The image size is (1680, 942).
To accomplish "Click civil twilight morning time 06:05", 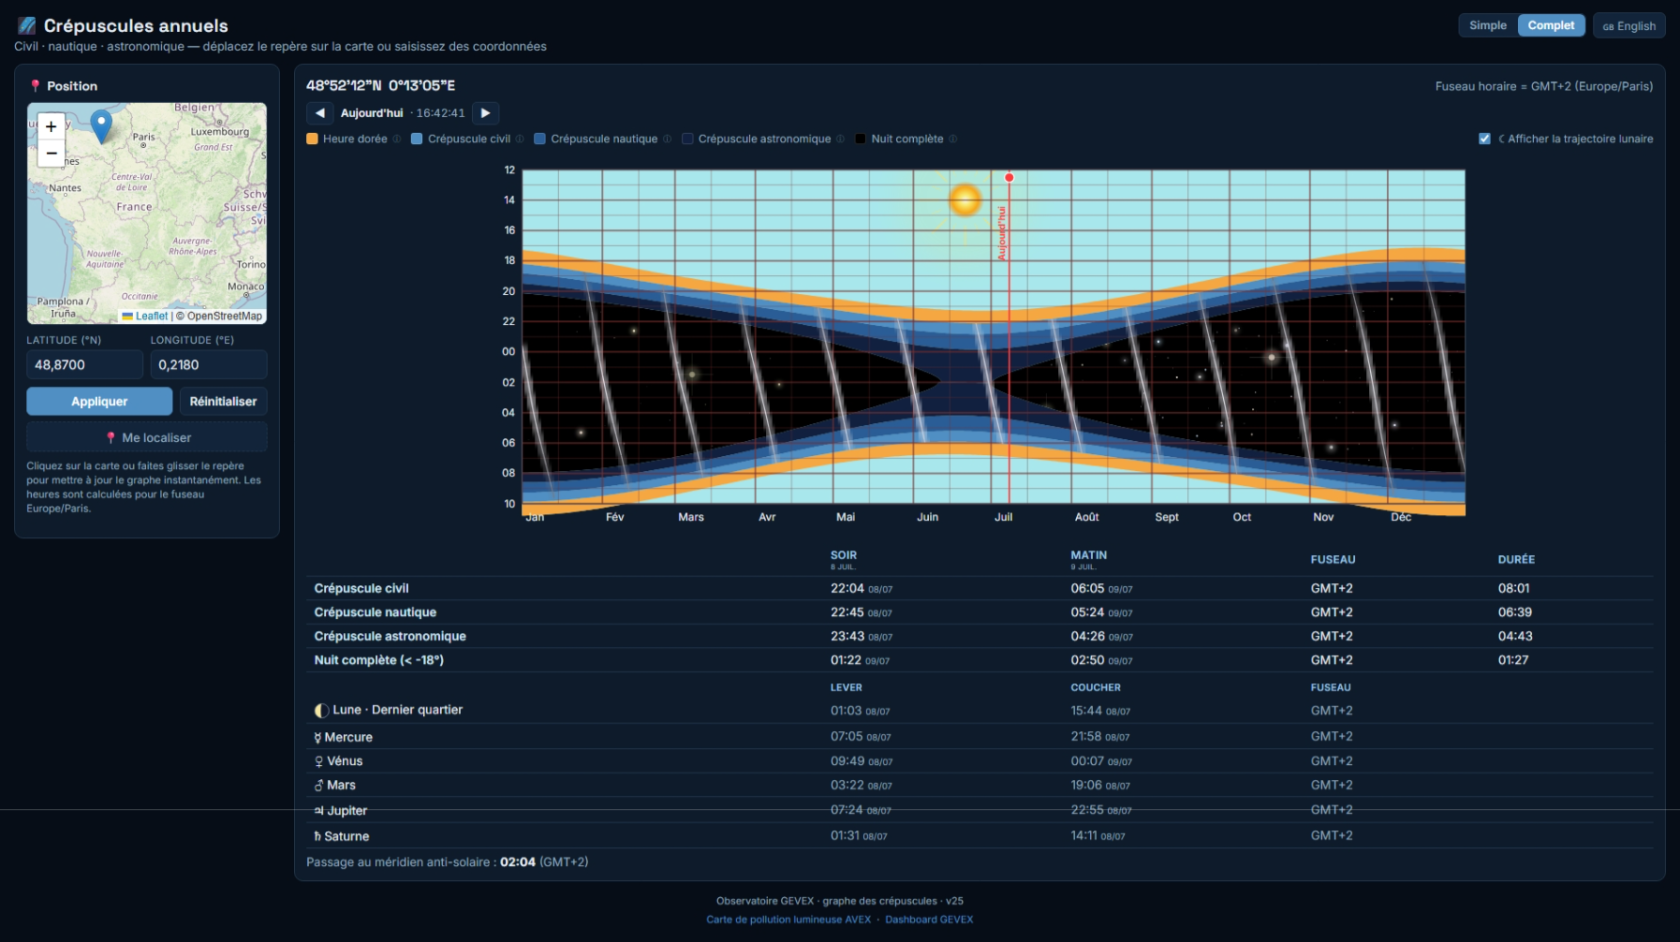I will pos(1087,589).
